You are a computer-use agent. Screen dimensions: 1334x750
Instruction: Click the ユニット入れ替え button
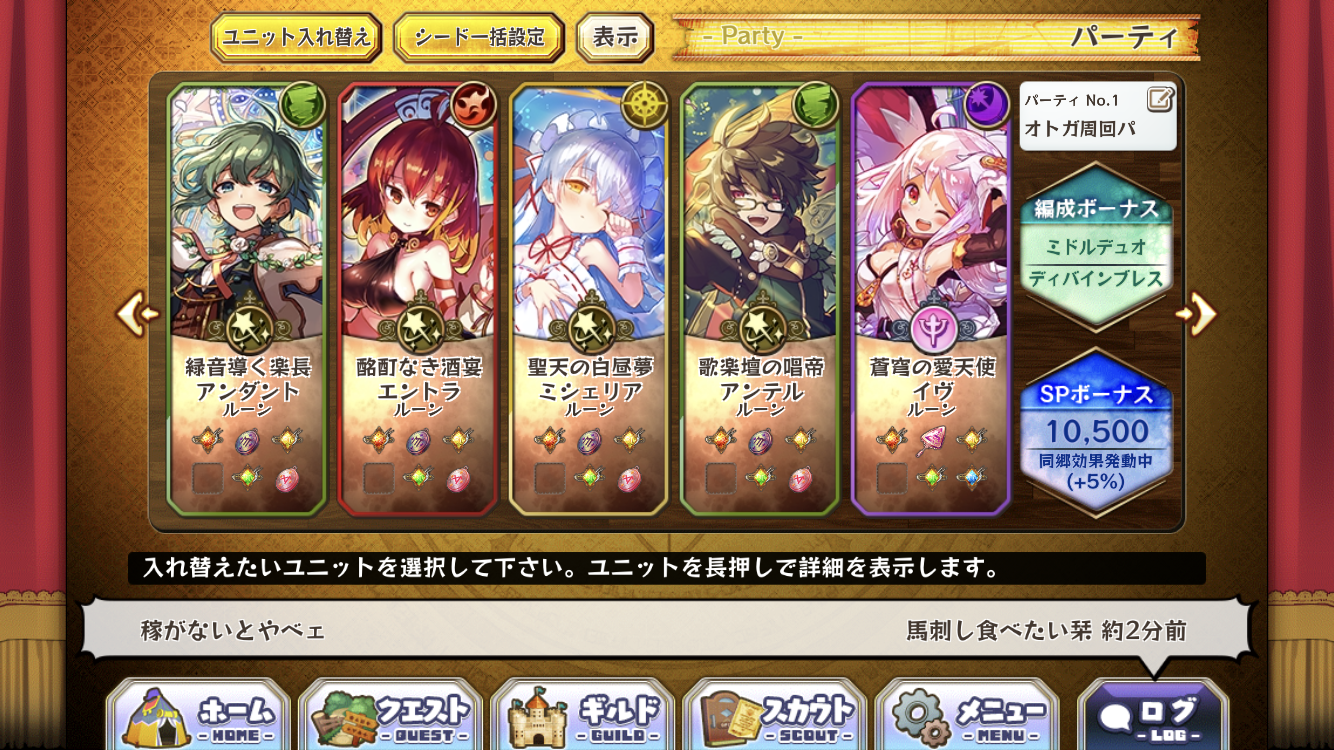click(x=296, y=38)
